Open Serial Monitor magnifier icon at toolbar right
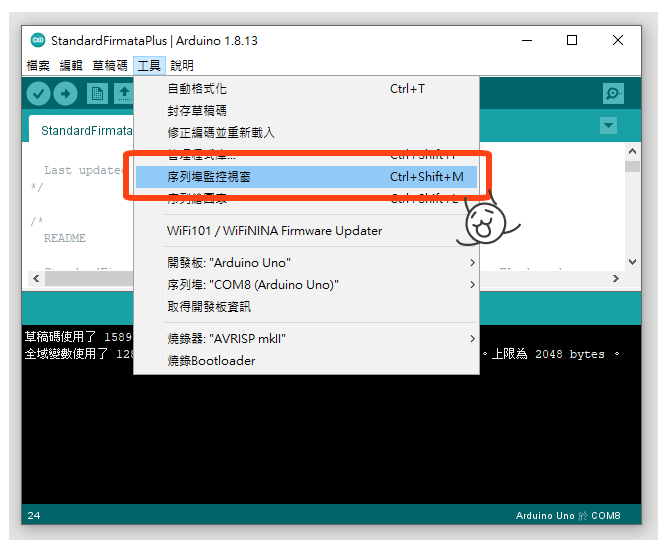Image resolution: width=668 pixels, height=551 pixels. [x=613, y=93]
